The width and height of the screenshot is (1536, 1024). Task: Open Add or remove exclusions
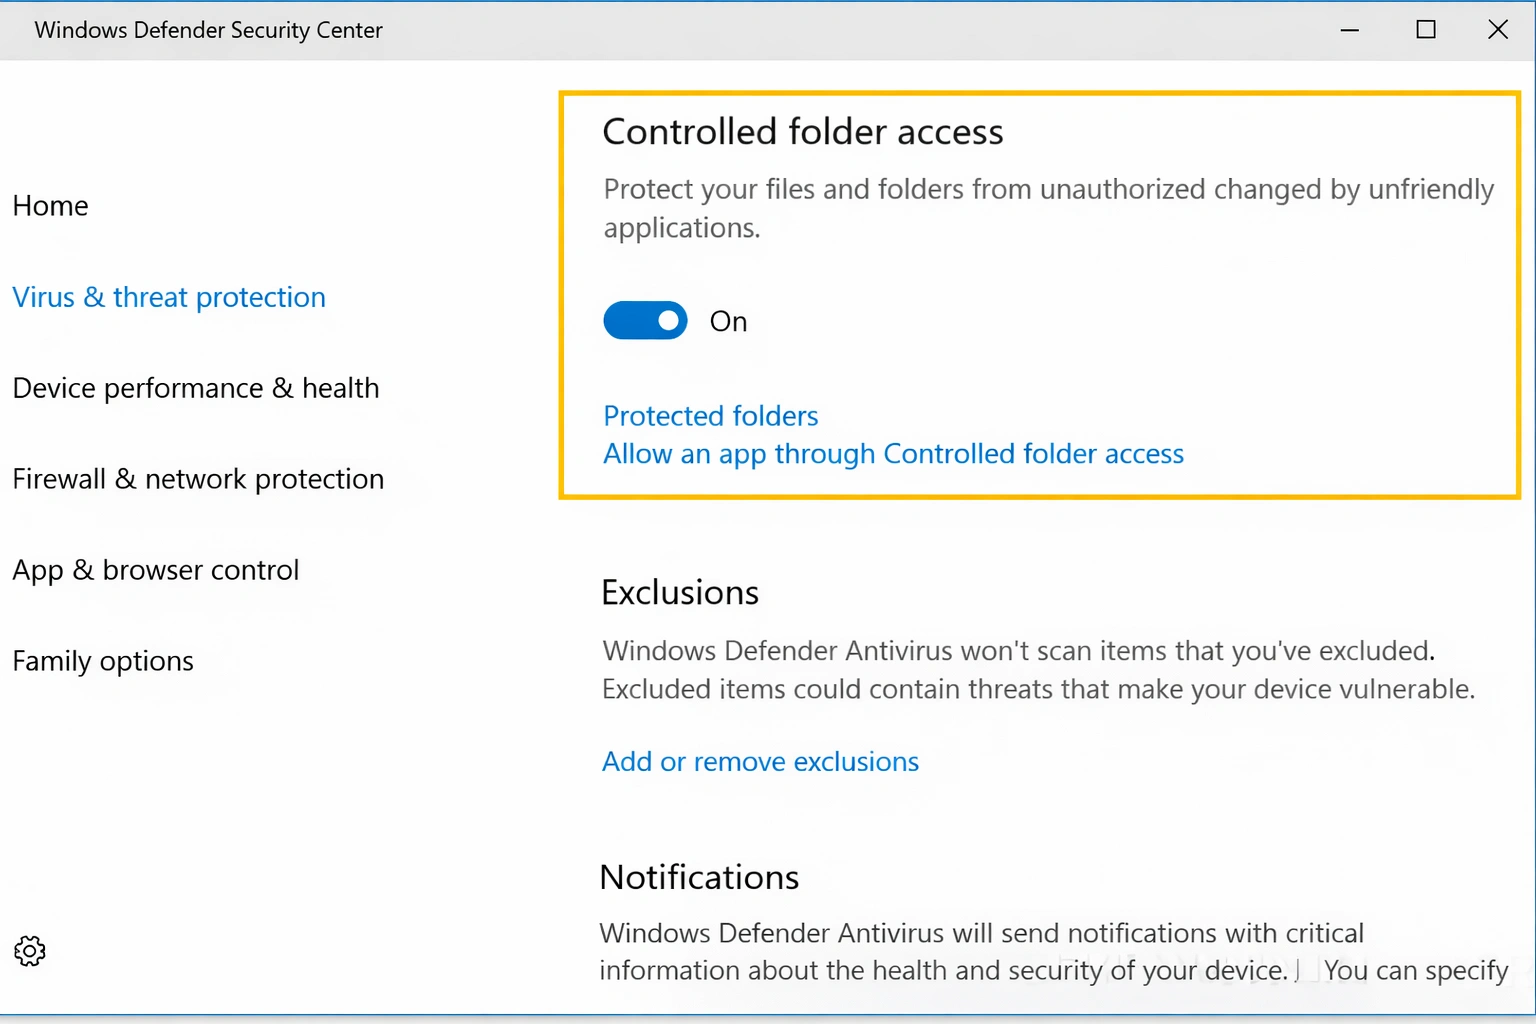pyautogui.click(x=759, y=761)
